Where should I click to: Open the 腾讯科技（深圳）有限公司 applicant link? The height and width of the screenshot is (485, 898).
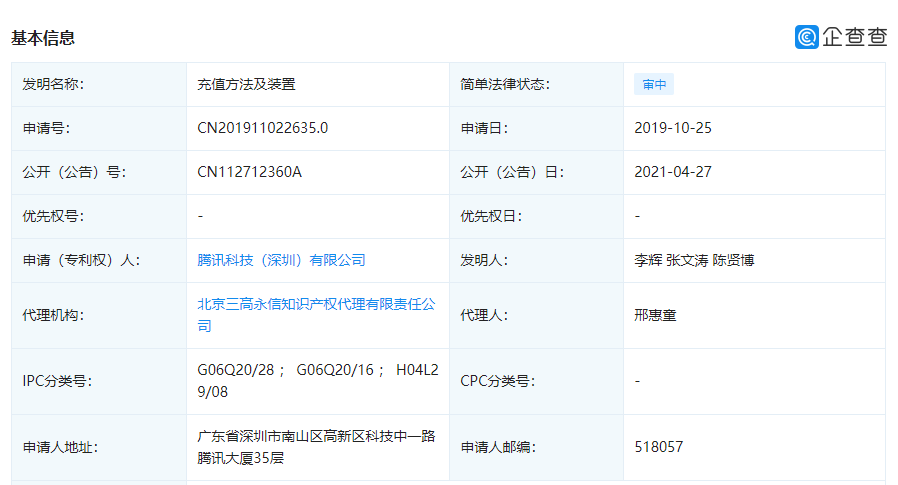coord(281,260)
